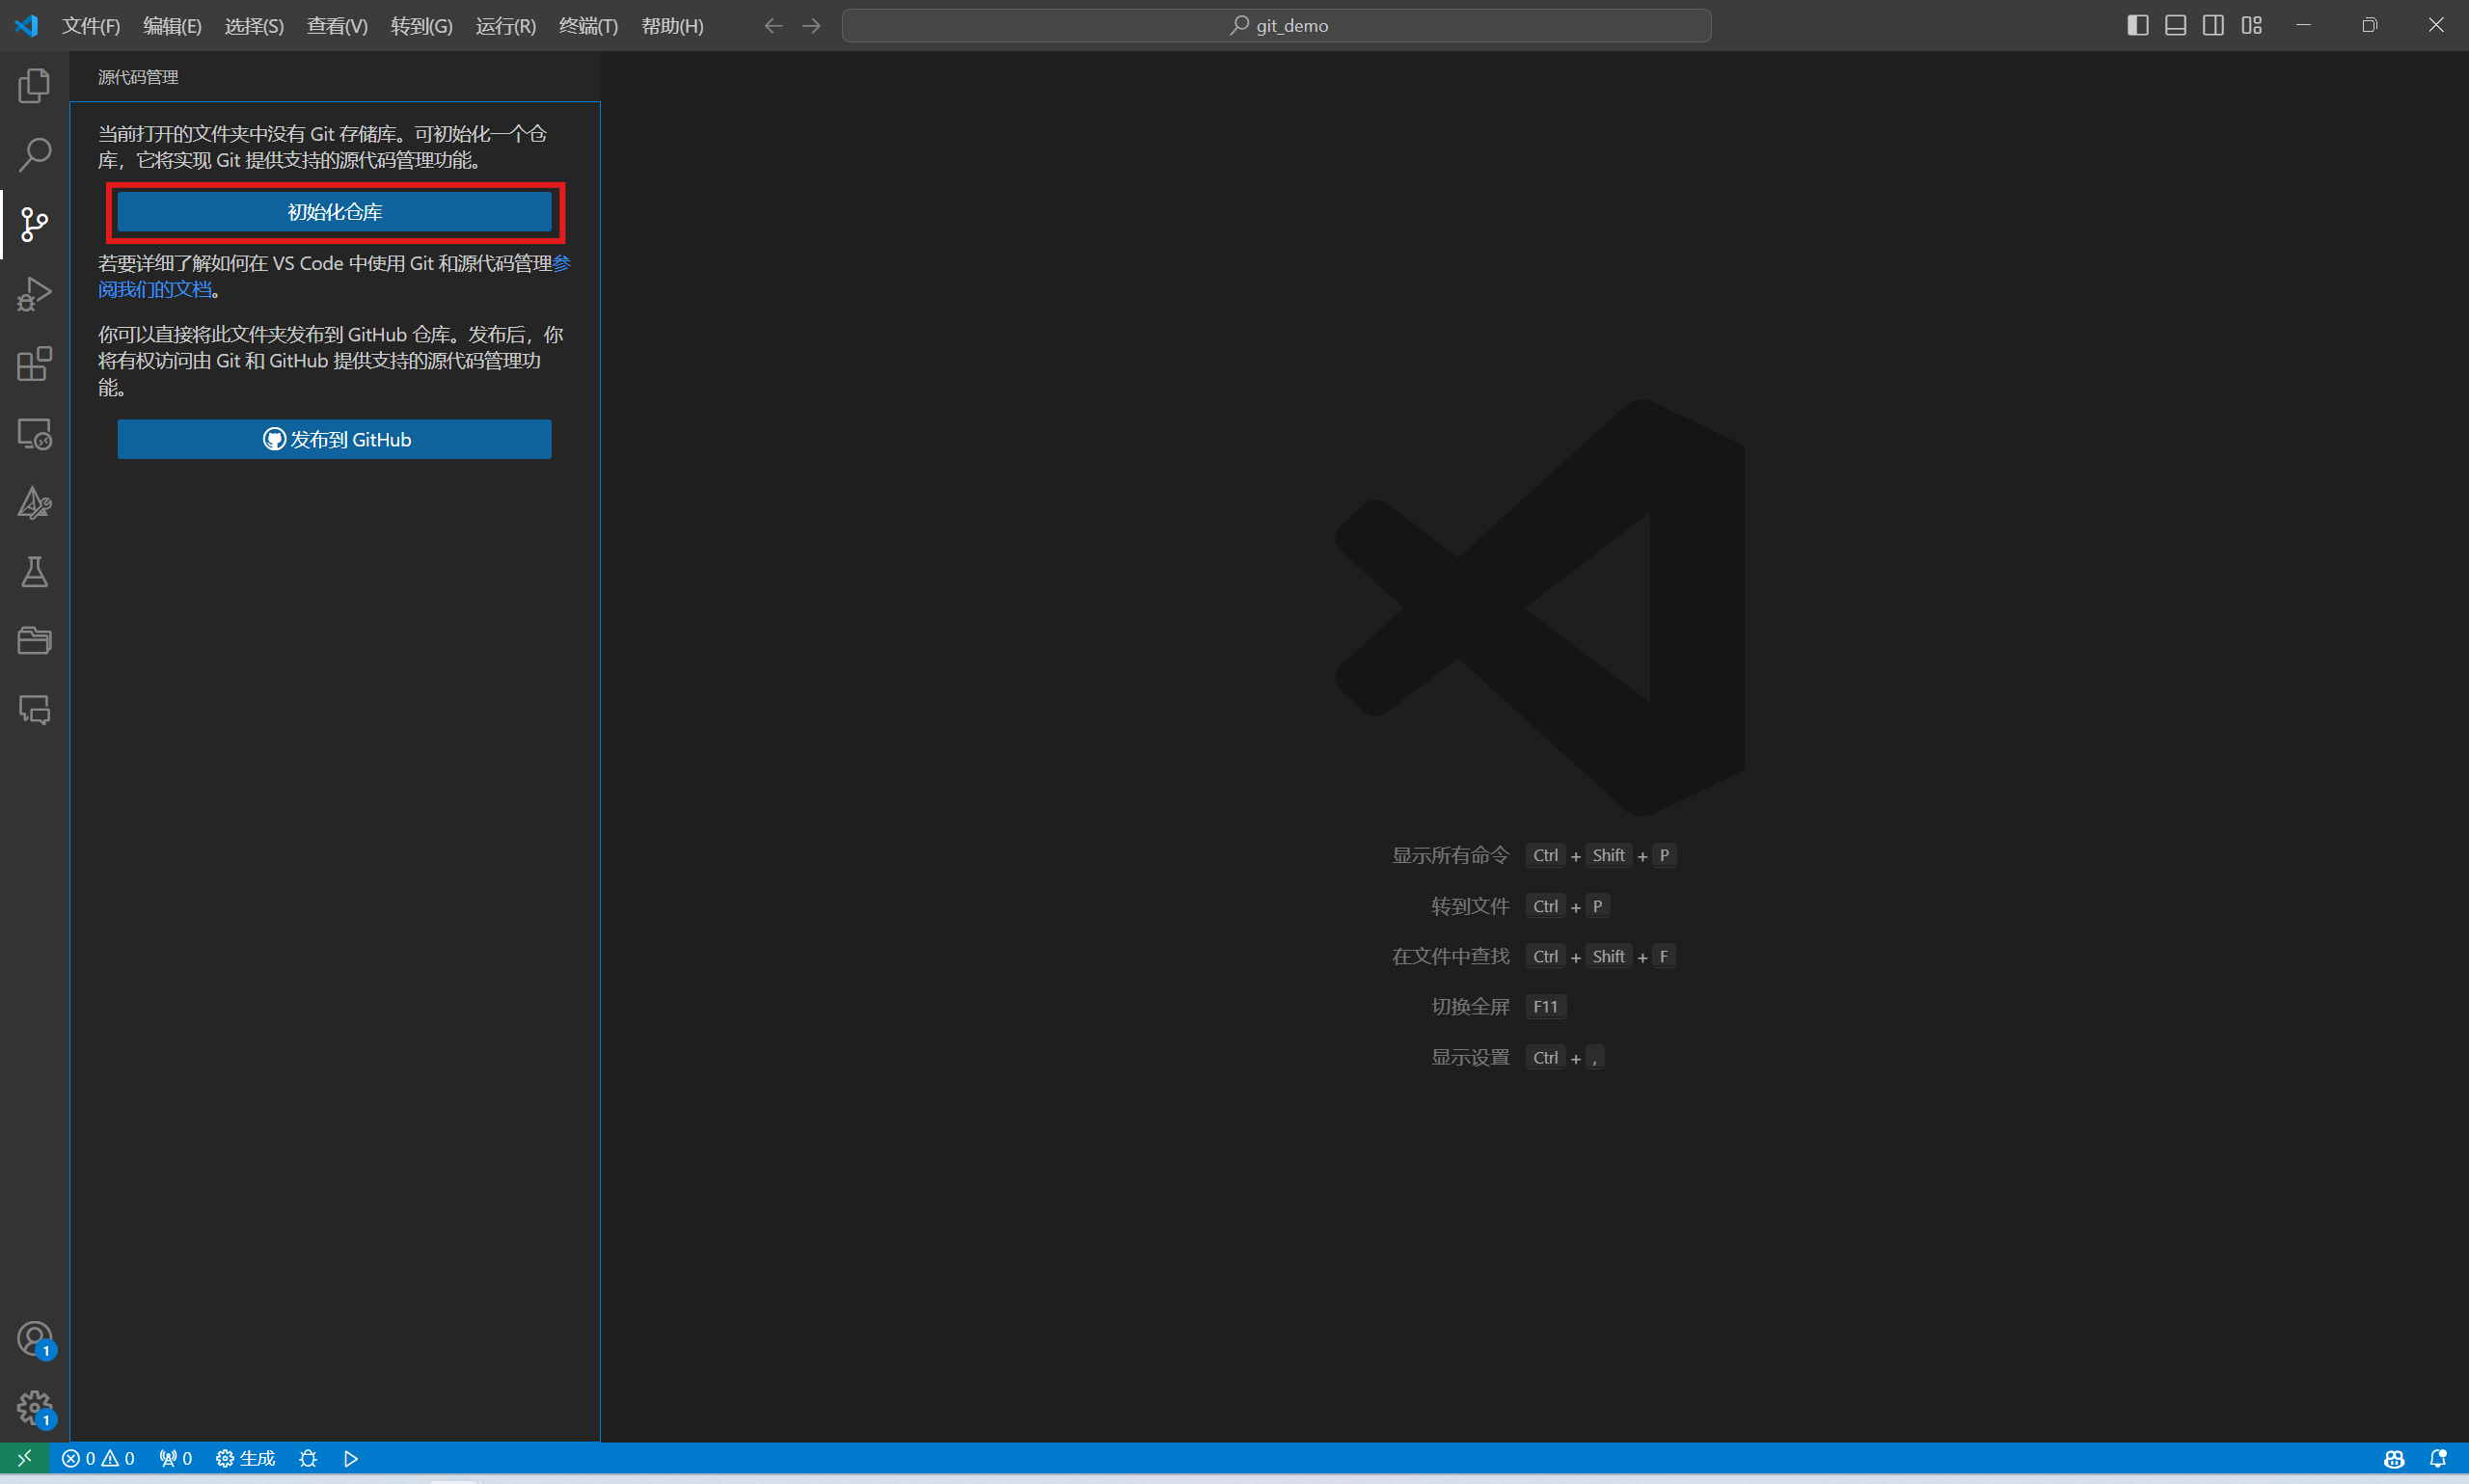This screenshot has height=1484, width=2469.
Task: Open the 参阅我们的文档 link
Action: tap(155, 290)
